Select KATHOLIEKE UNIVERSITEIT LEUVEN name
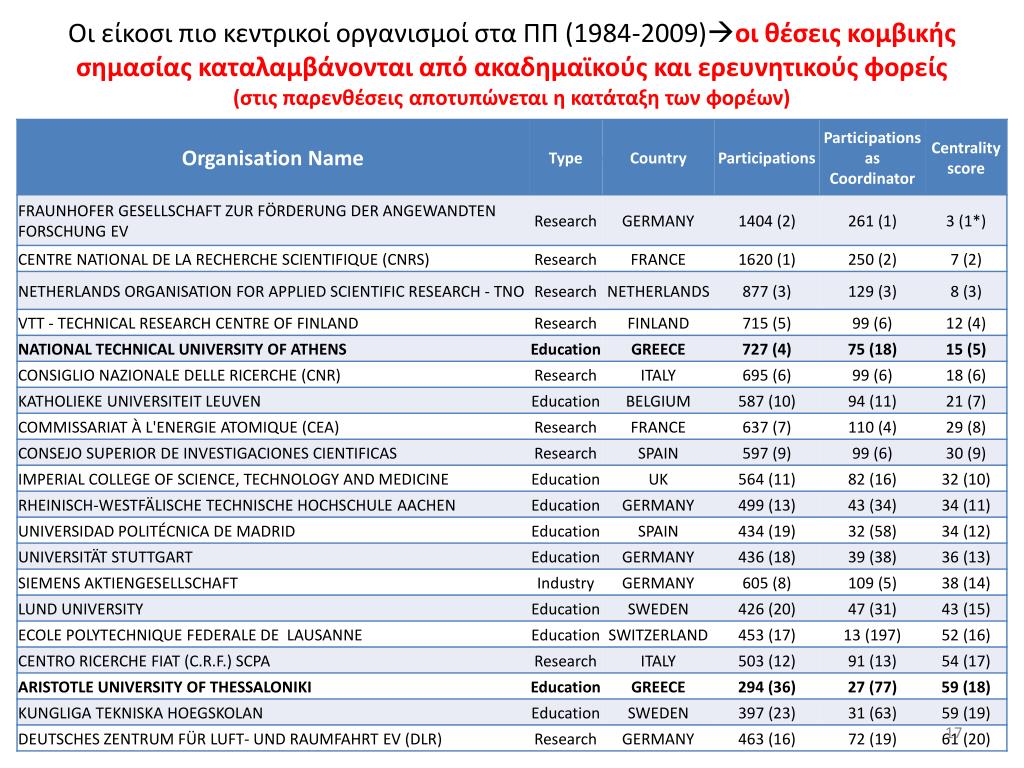The height and width of the screenshot is (768, 1024). point(139,402)
